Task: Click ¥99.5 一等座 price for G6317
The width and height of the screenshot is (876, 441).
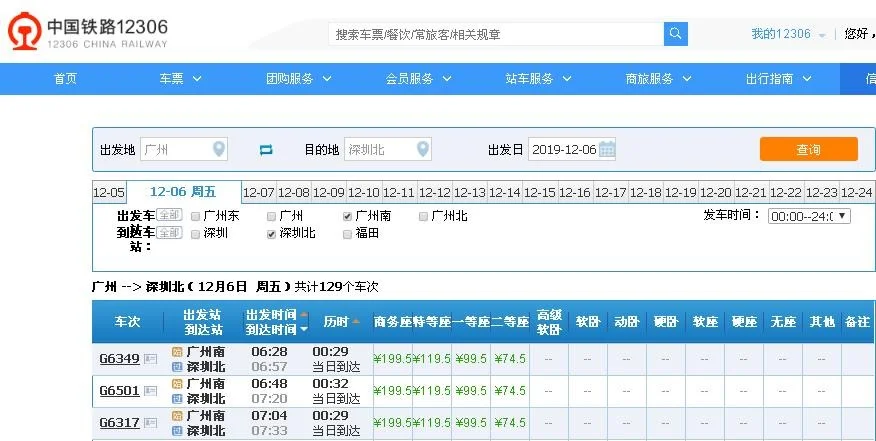Action: click(471, 423)
